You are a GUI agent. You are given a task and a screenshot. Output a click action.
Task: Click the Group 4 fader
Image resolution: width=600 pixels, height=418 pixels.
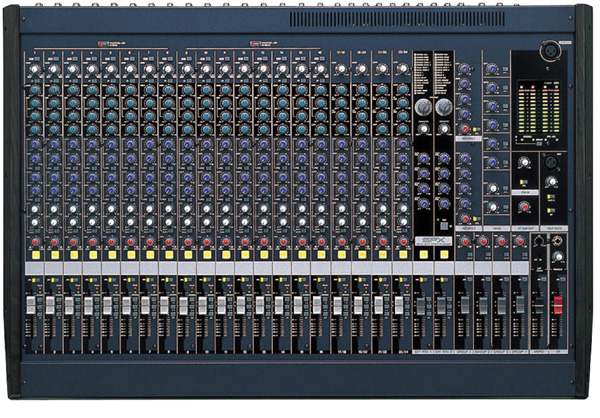click(520, 303)
